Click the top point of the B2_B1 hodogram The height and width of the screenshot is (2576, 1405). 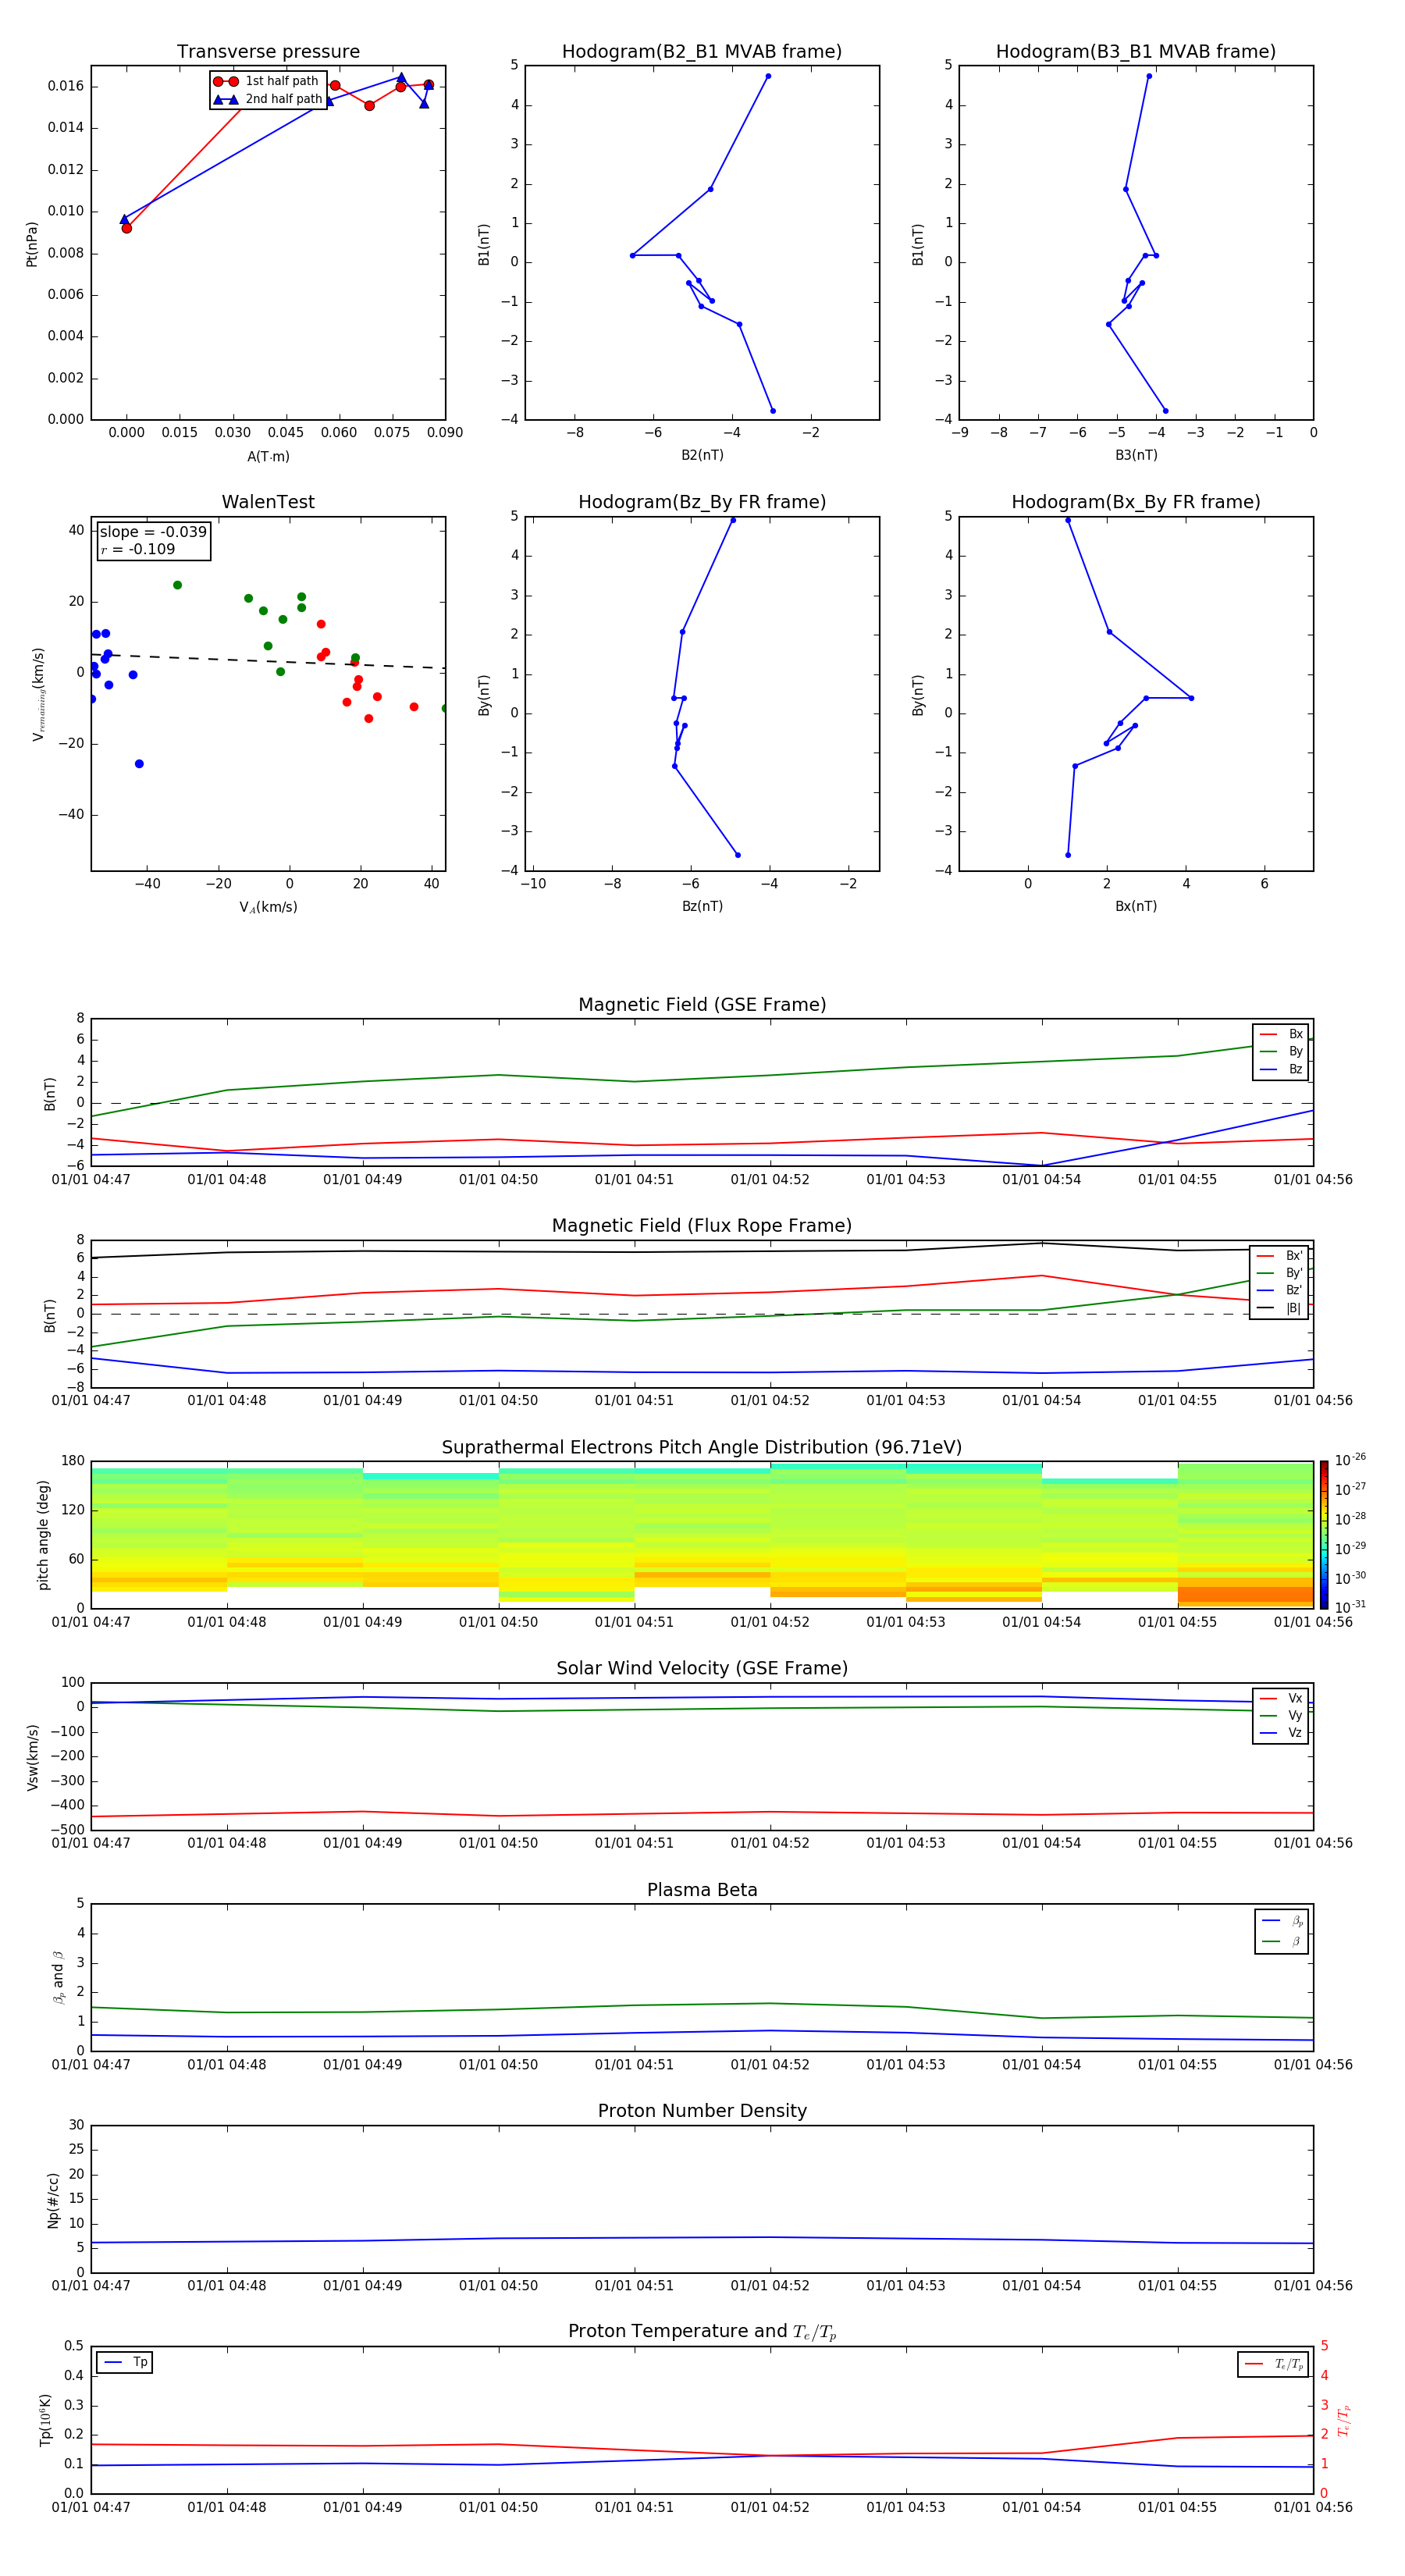click(768, 76)
